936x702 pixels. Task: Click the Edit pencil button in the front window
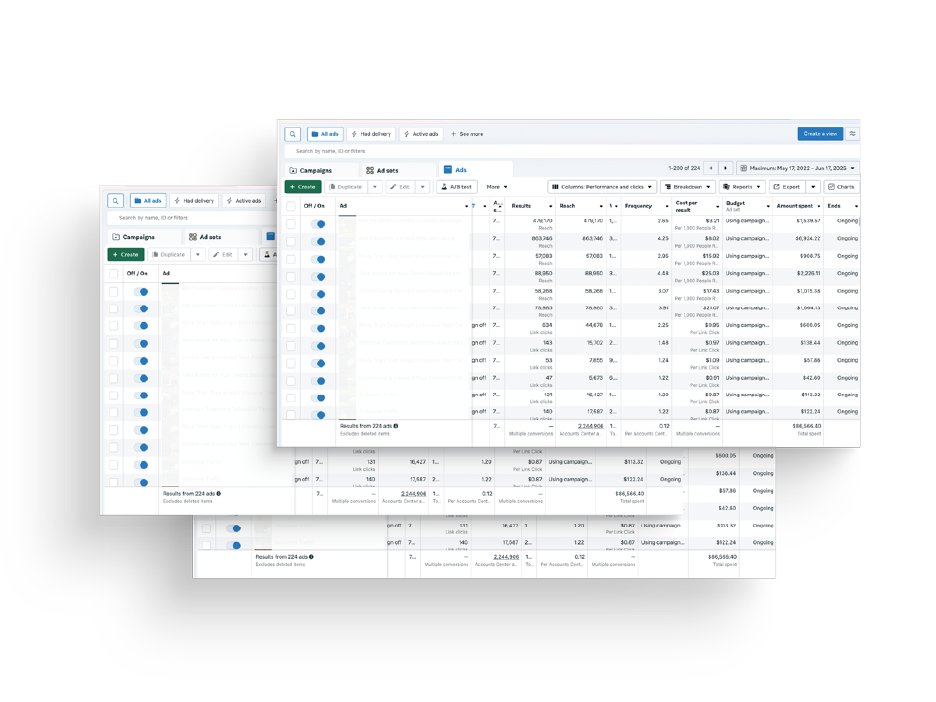[400, 187]
